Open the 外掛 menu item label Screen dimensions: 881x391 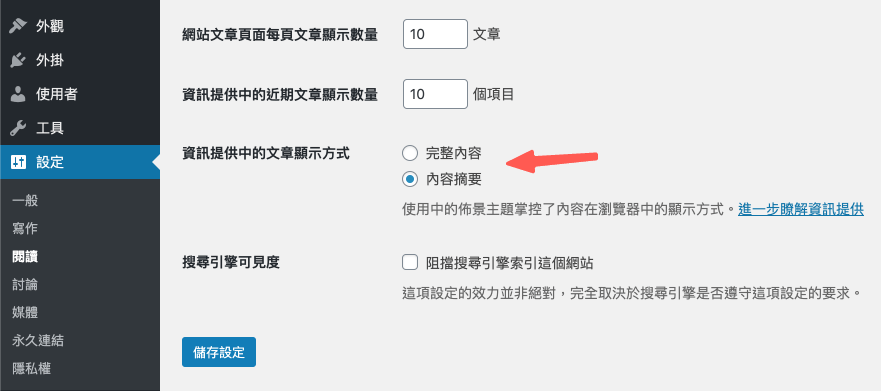(x=49, y=61)
